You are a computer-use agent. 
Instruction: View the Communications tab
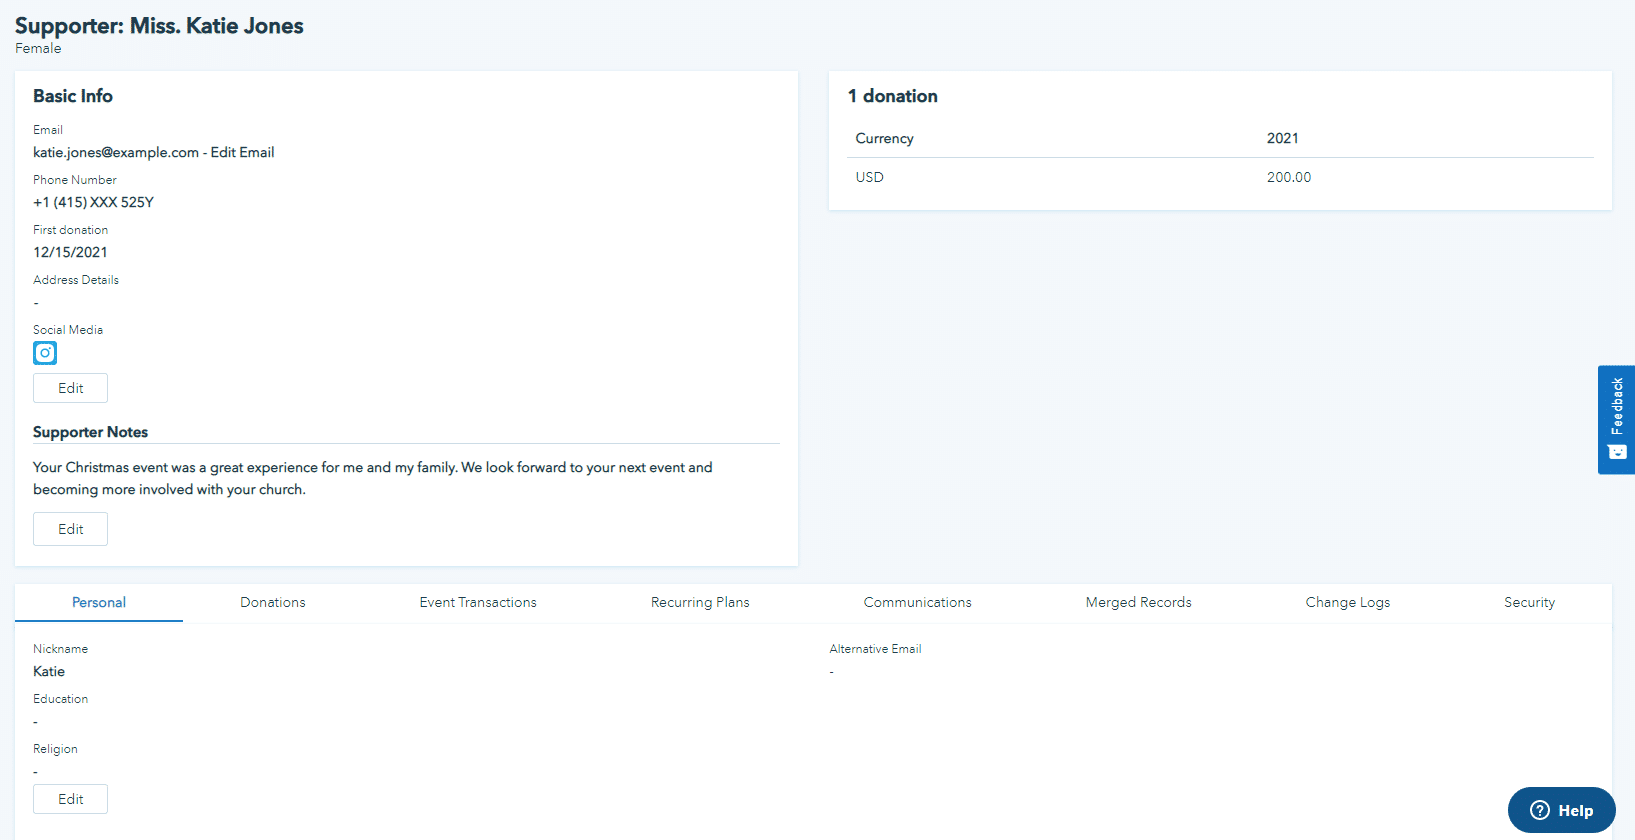(x=917, y=602)
